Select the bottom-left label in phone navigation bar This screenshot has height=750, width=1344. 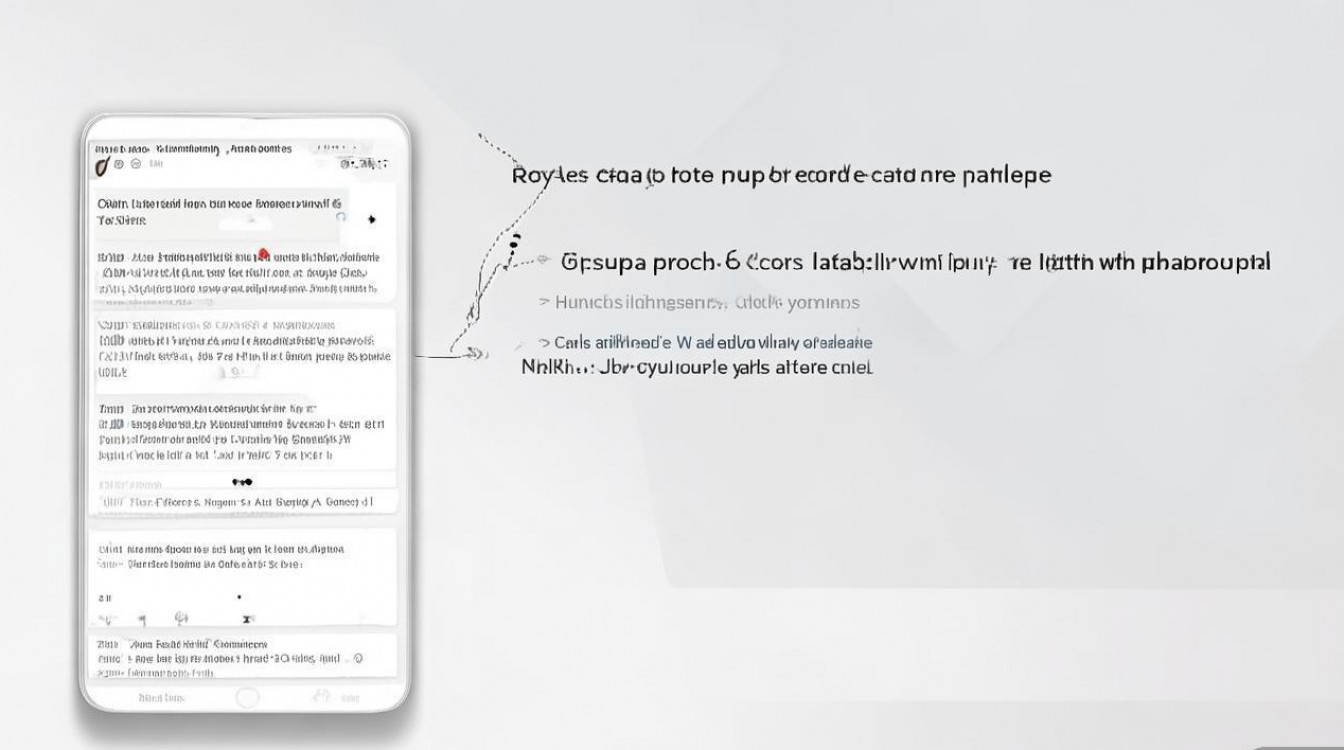click(x=161, y=698)
